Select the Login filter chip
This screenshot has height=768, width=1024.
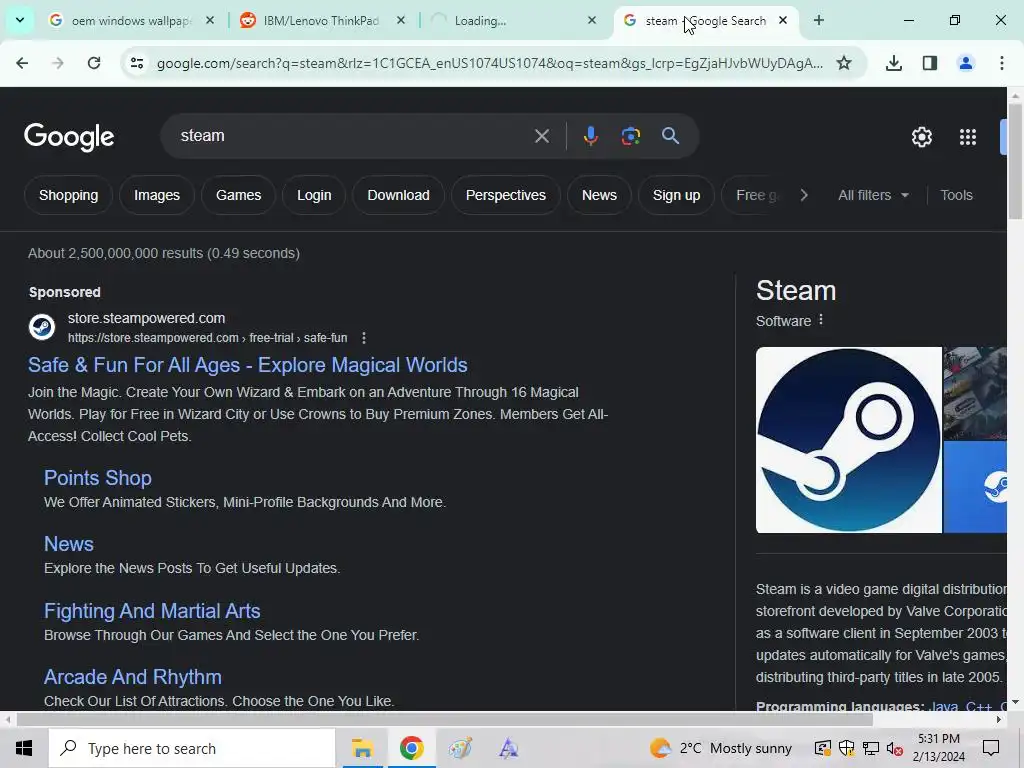tap(314, 195)
